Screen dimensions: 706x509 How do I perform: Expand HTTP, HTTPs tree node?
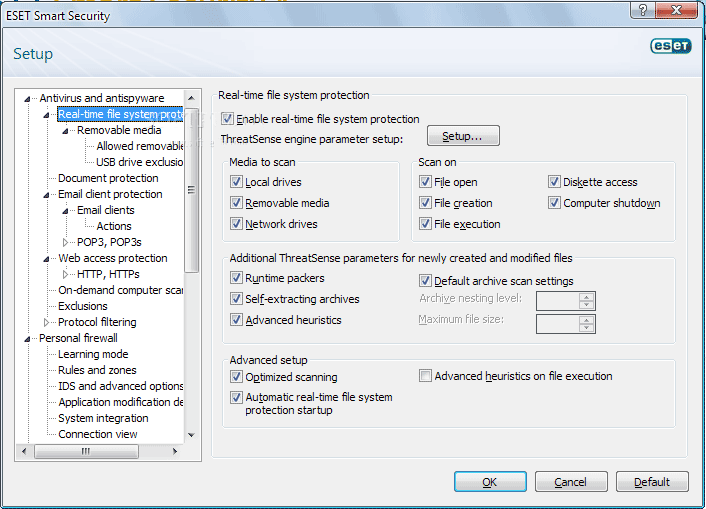(65, 274)
